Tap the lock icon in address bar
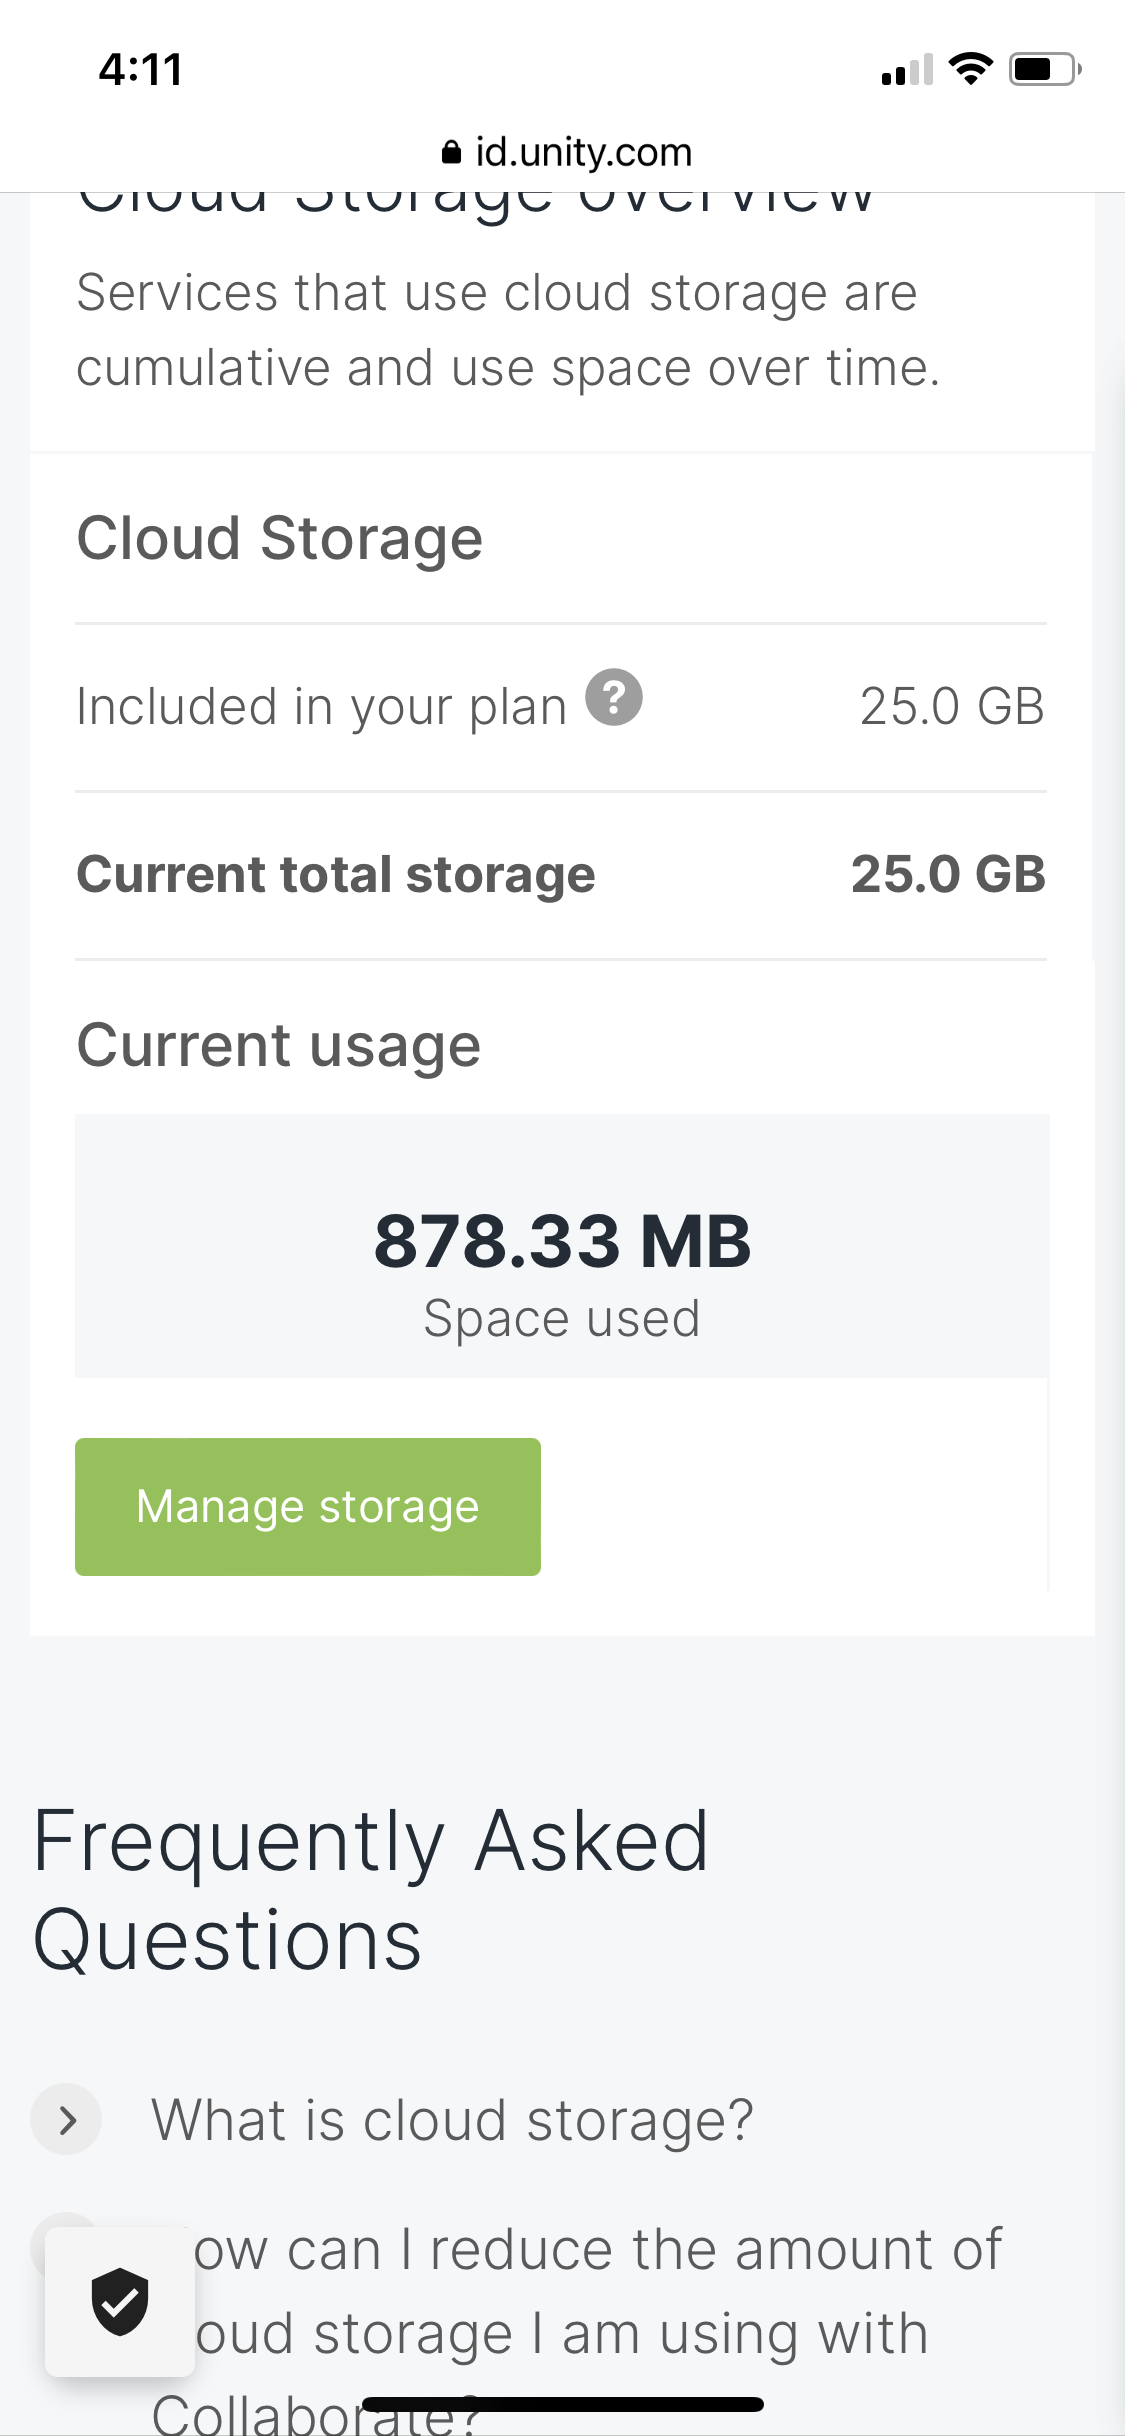Viewport: 1125px width, 2436px height. pyautogui.click(x=451, y=153)
